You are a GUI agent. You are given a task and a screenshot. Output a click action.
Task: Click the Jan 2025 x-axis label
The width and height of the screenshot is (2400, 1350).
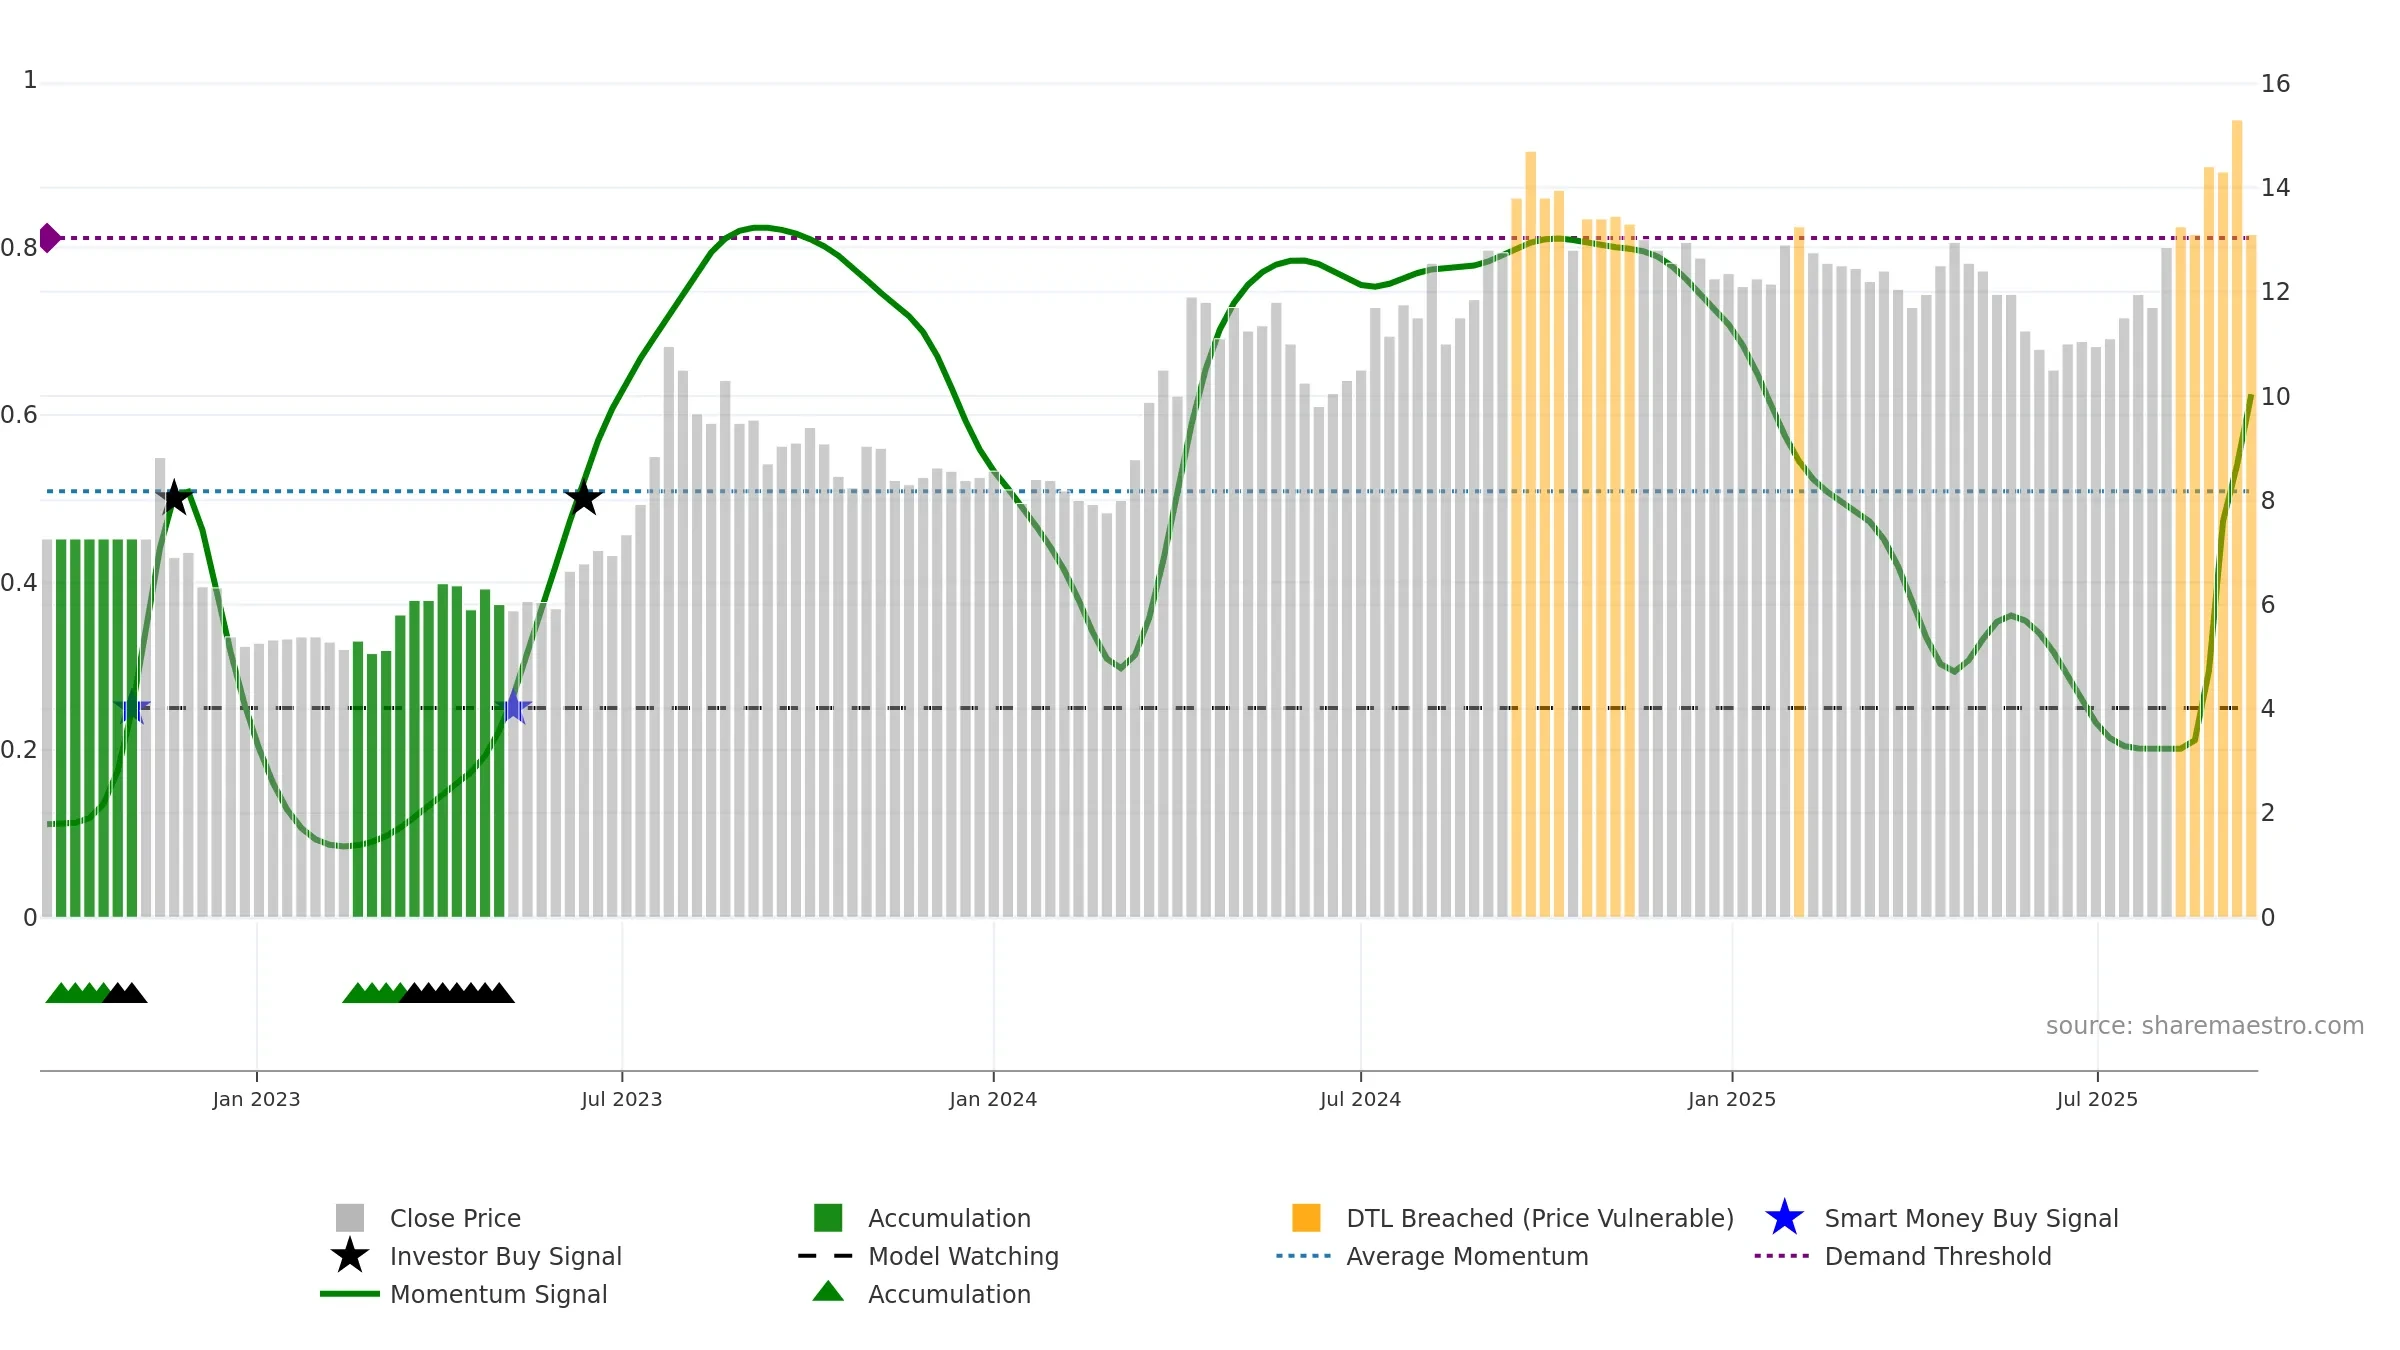[x=1732, y=1099]
